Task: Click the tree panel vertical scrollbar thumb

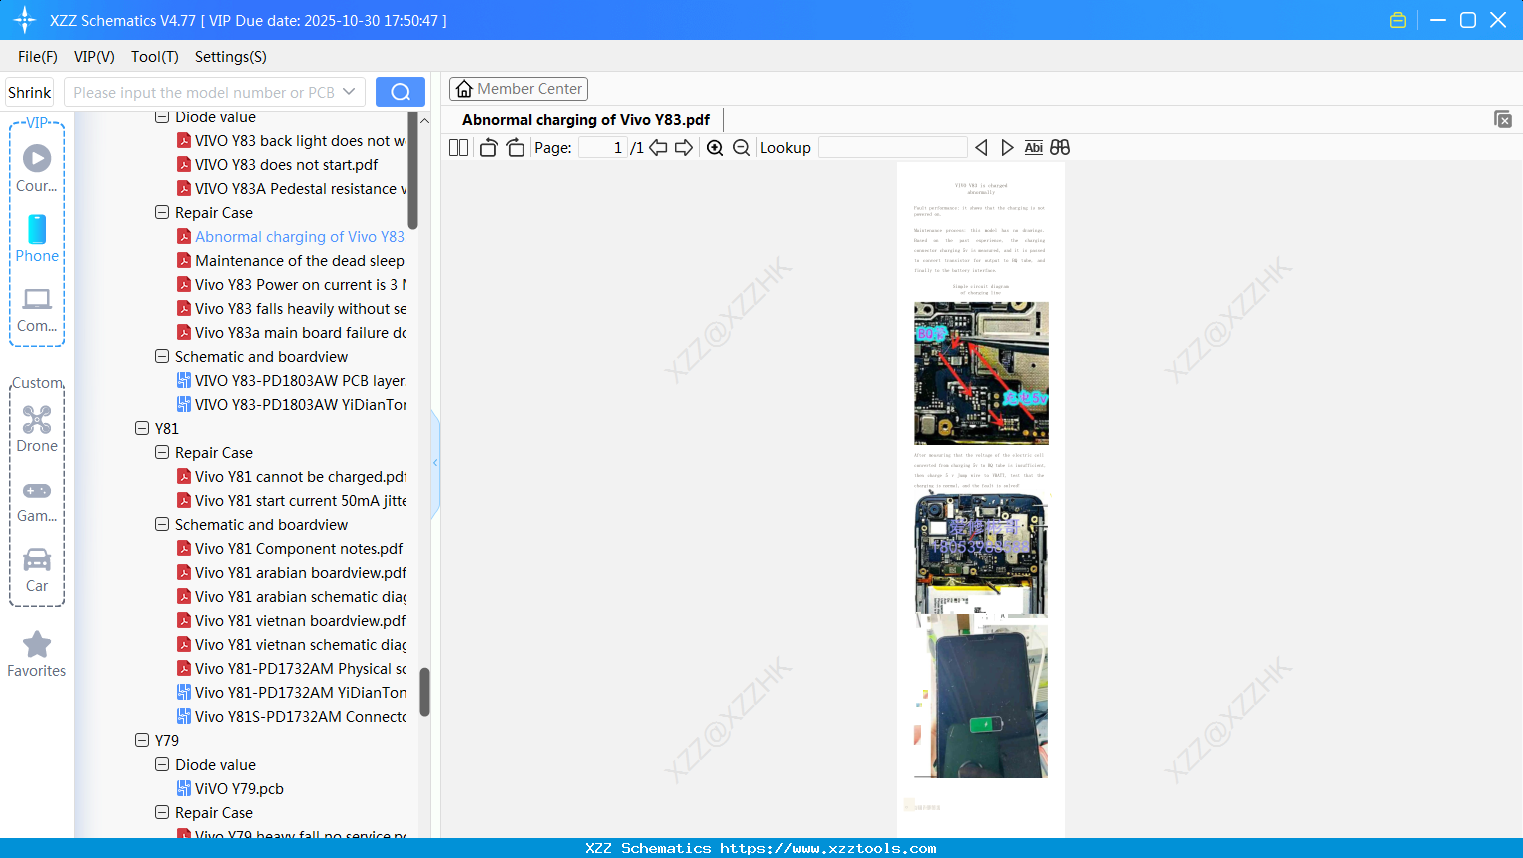Action: [x=424, y=692]
